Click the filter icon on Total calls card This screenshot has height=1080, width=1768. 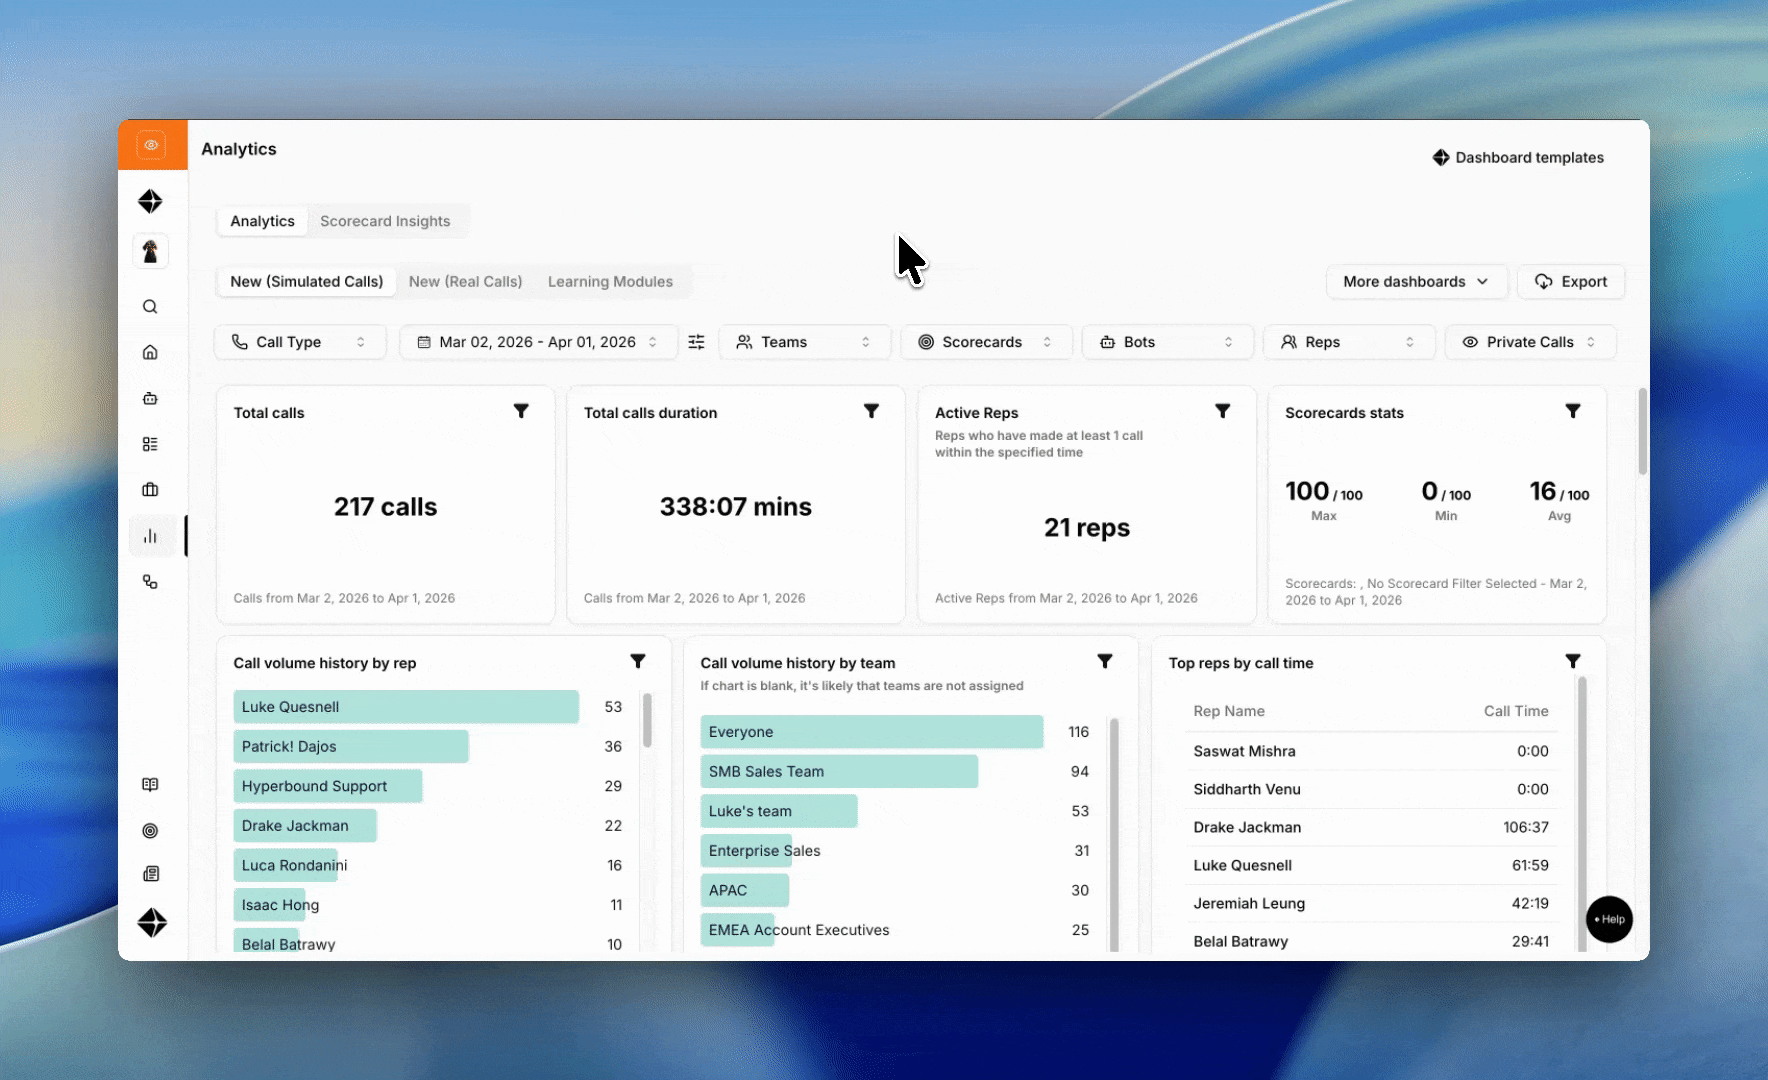521,411
